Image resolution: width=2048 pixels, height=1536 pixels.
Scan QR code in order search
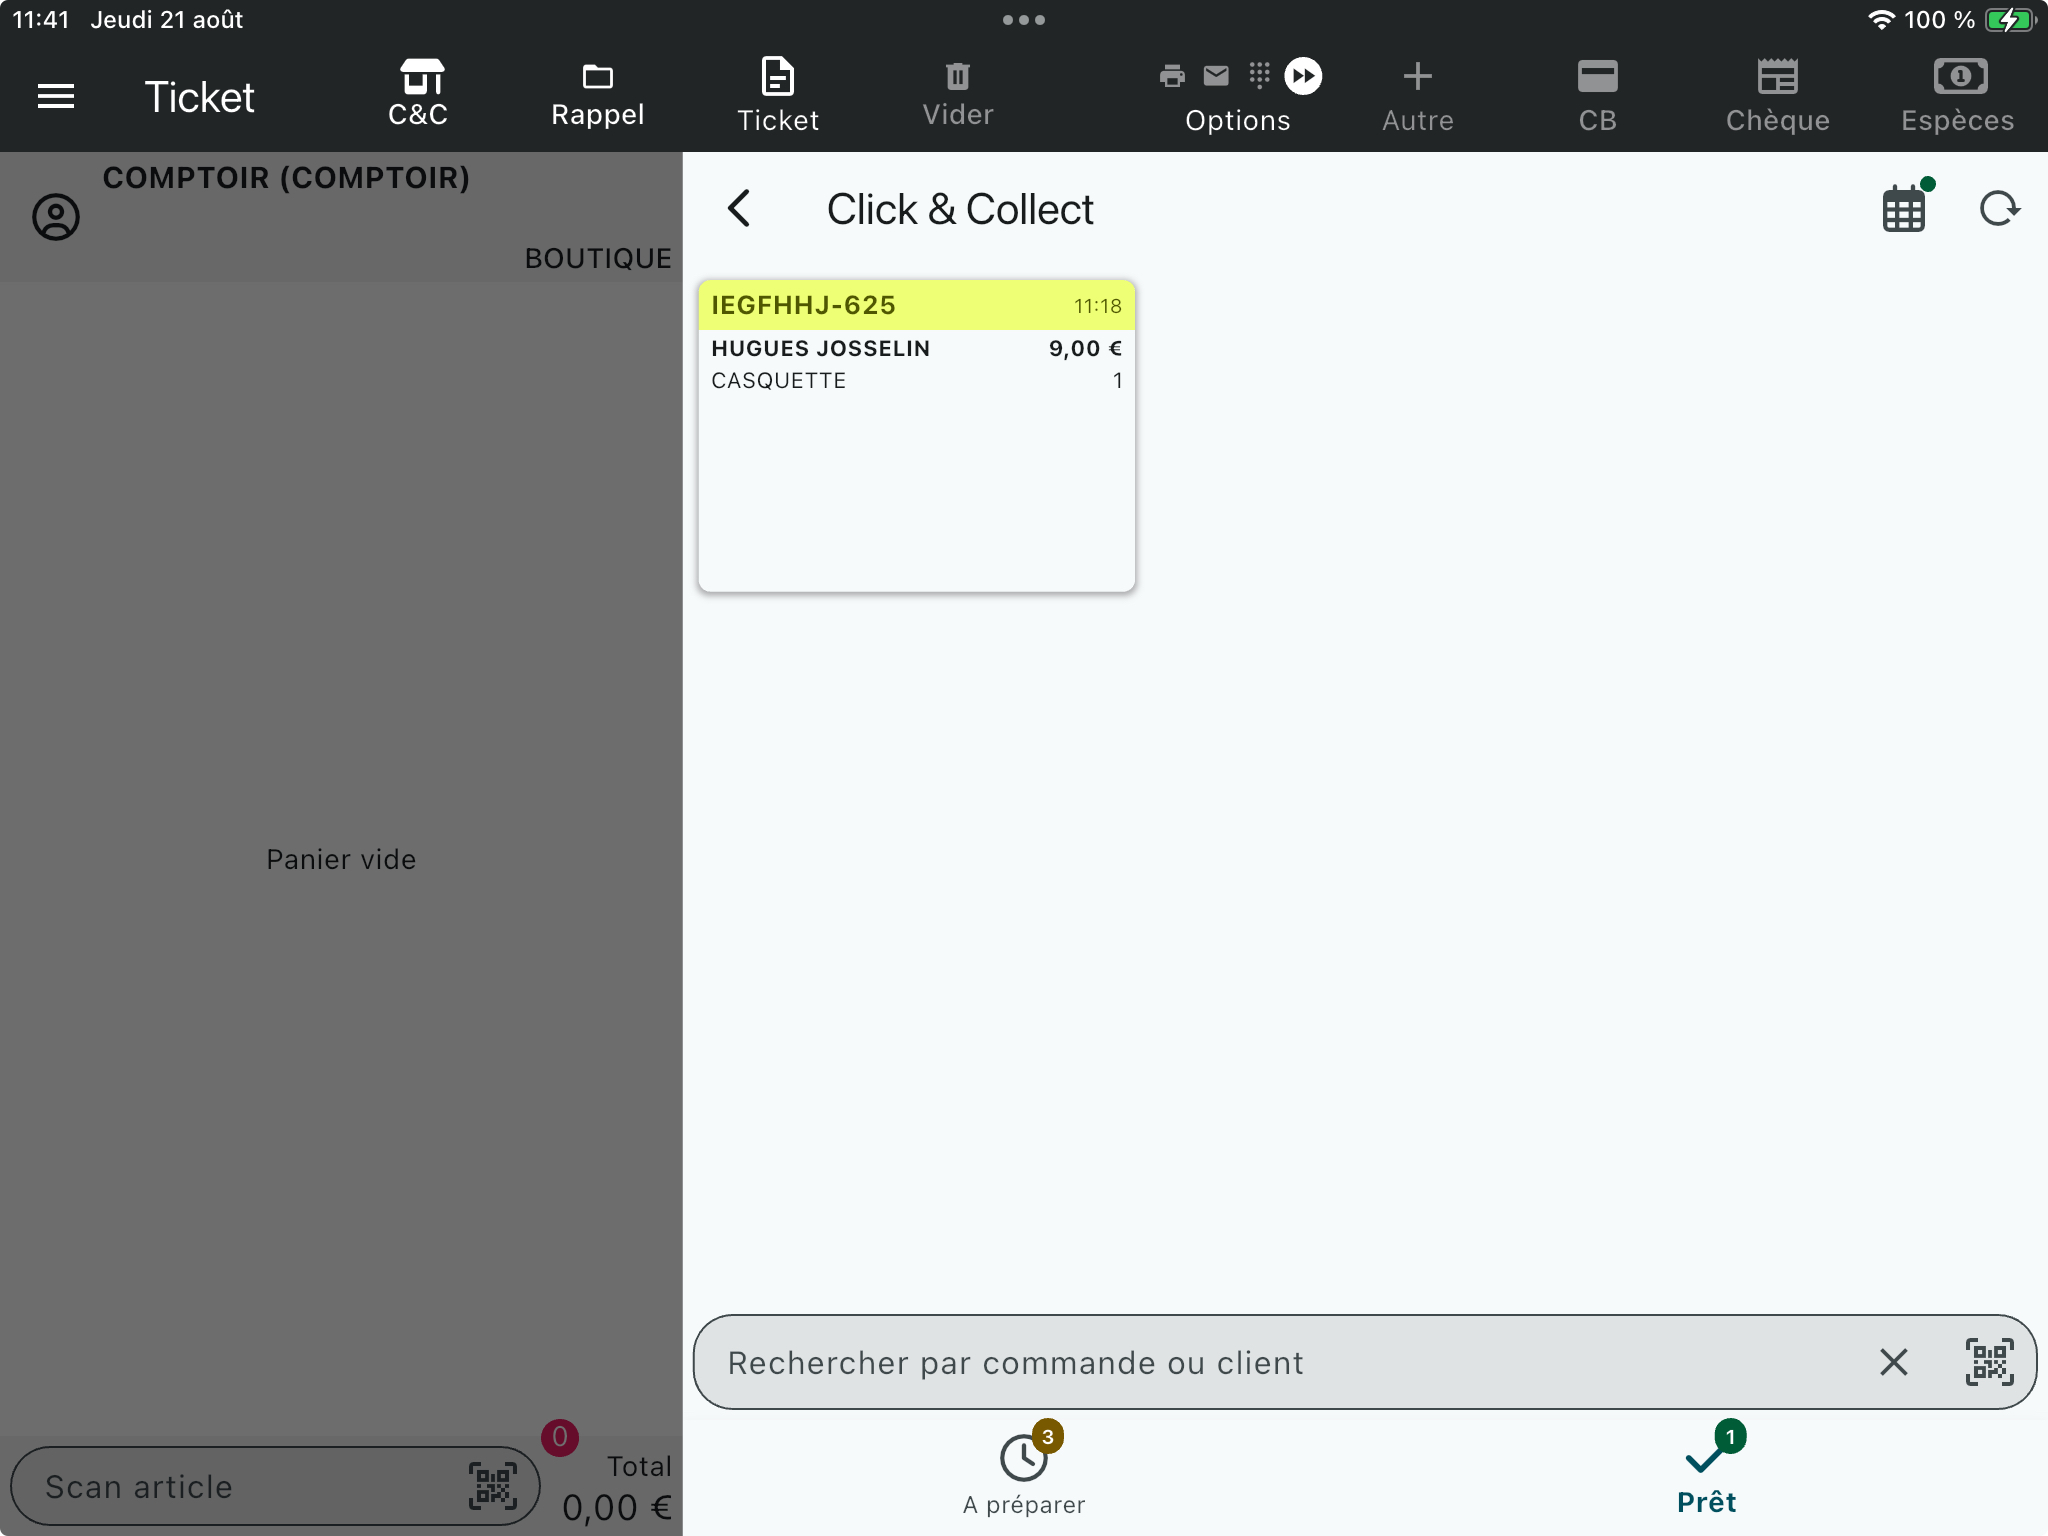(x=1990, y=1362)
